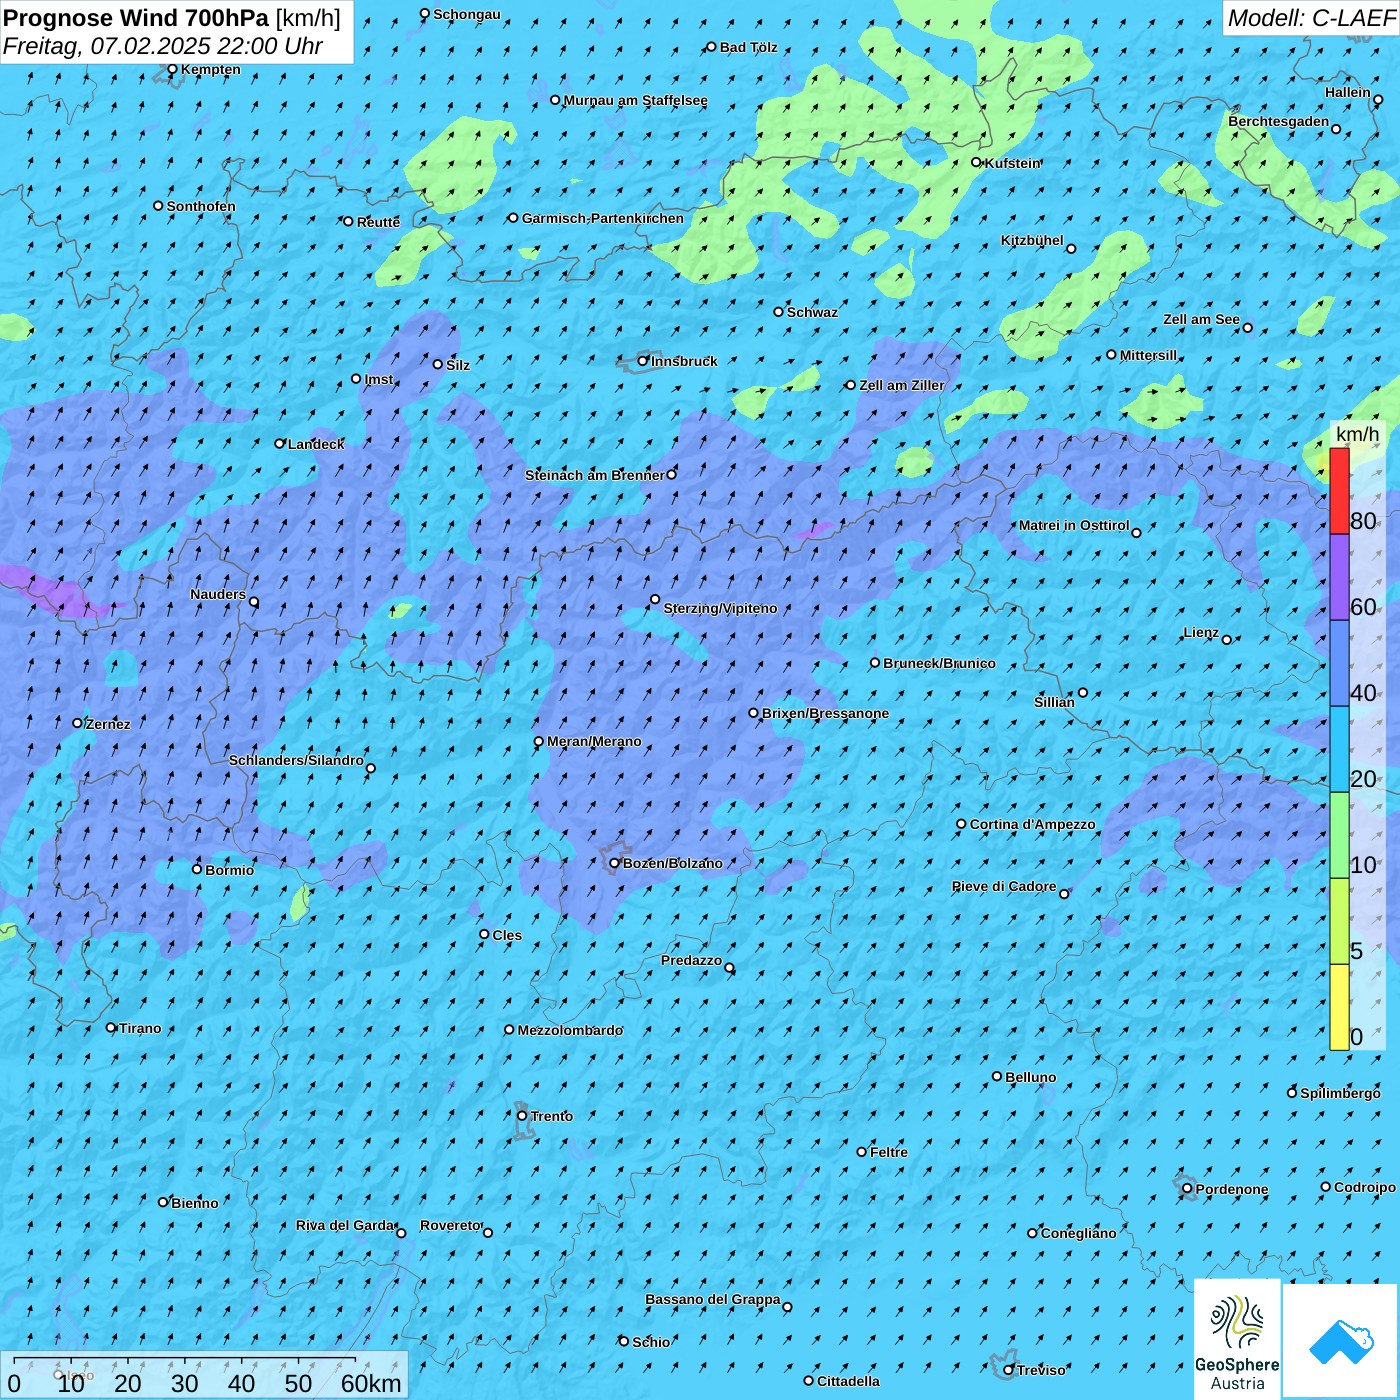Click the Zell am Ziller label
Viewport: 1400px width, 1400px height.
click(x=901, y=385)
